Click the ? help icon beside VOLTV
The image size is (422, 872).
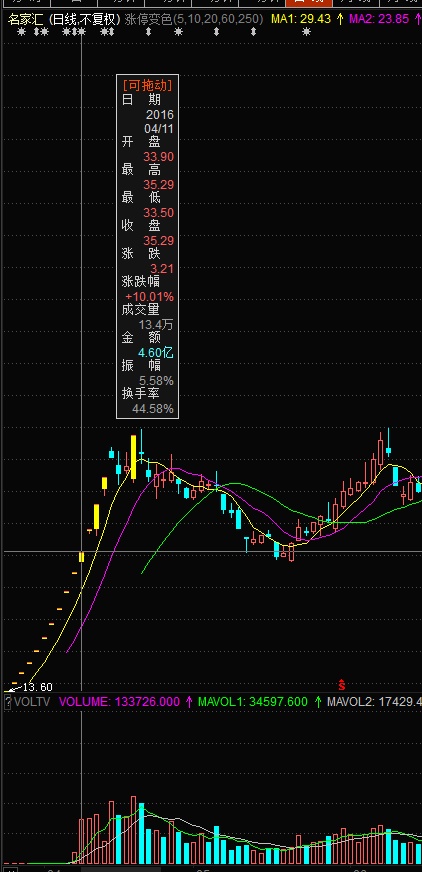8,702
